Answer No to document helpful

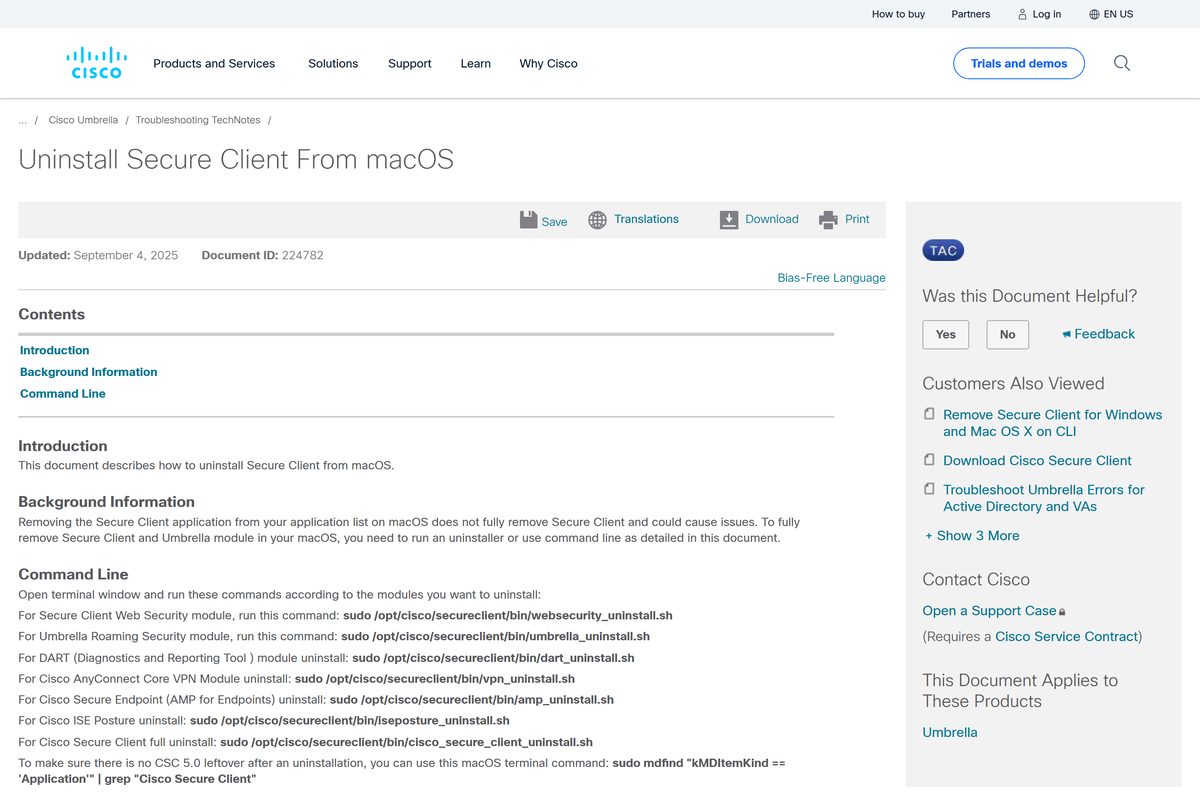[x=1008, y=334]
